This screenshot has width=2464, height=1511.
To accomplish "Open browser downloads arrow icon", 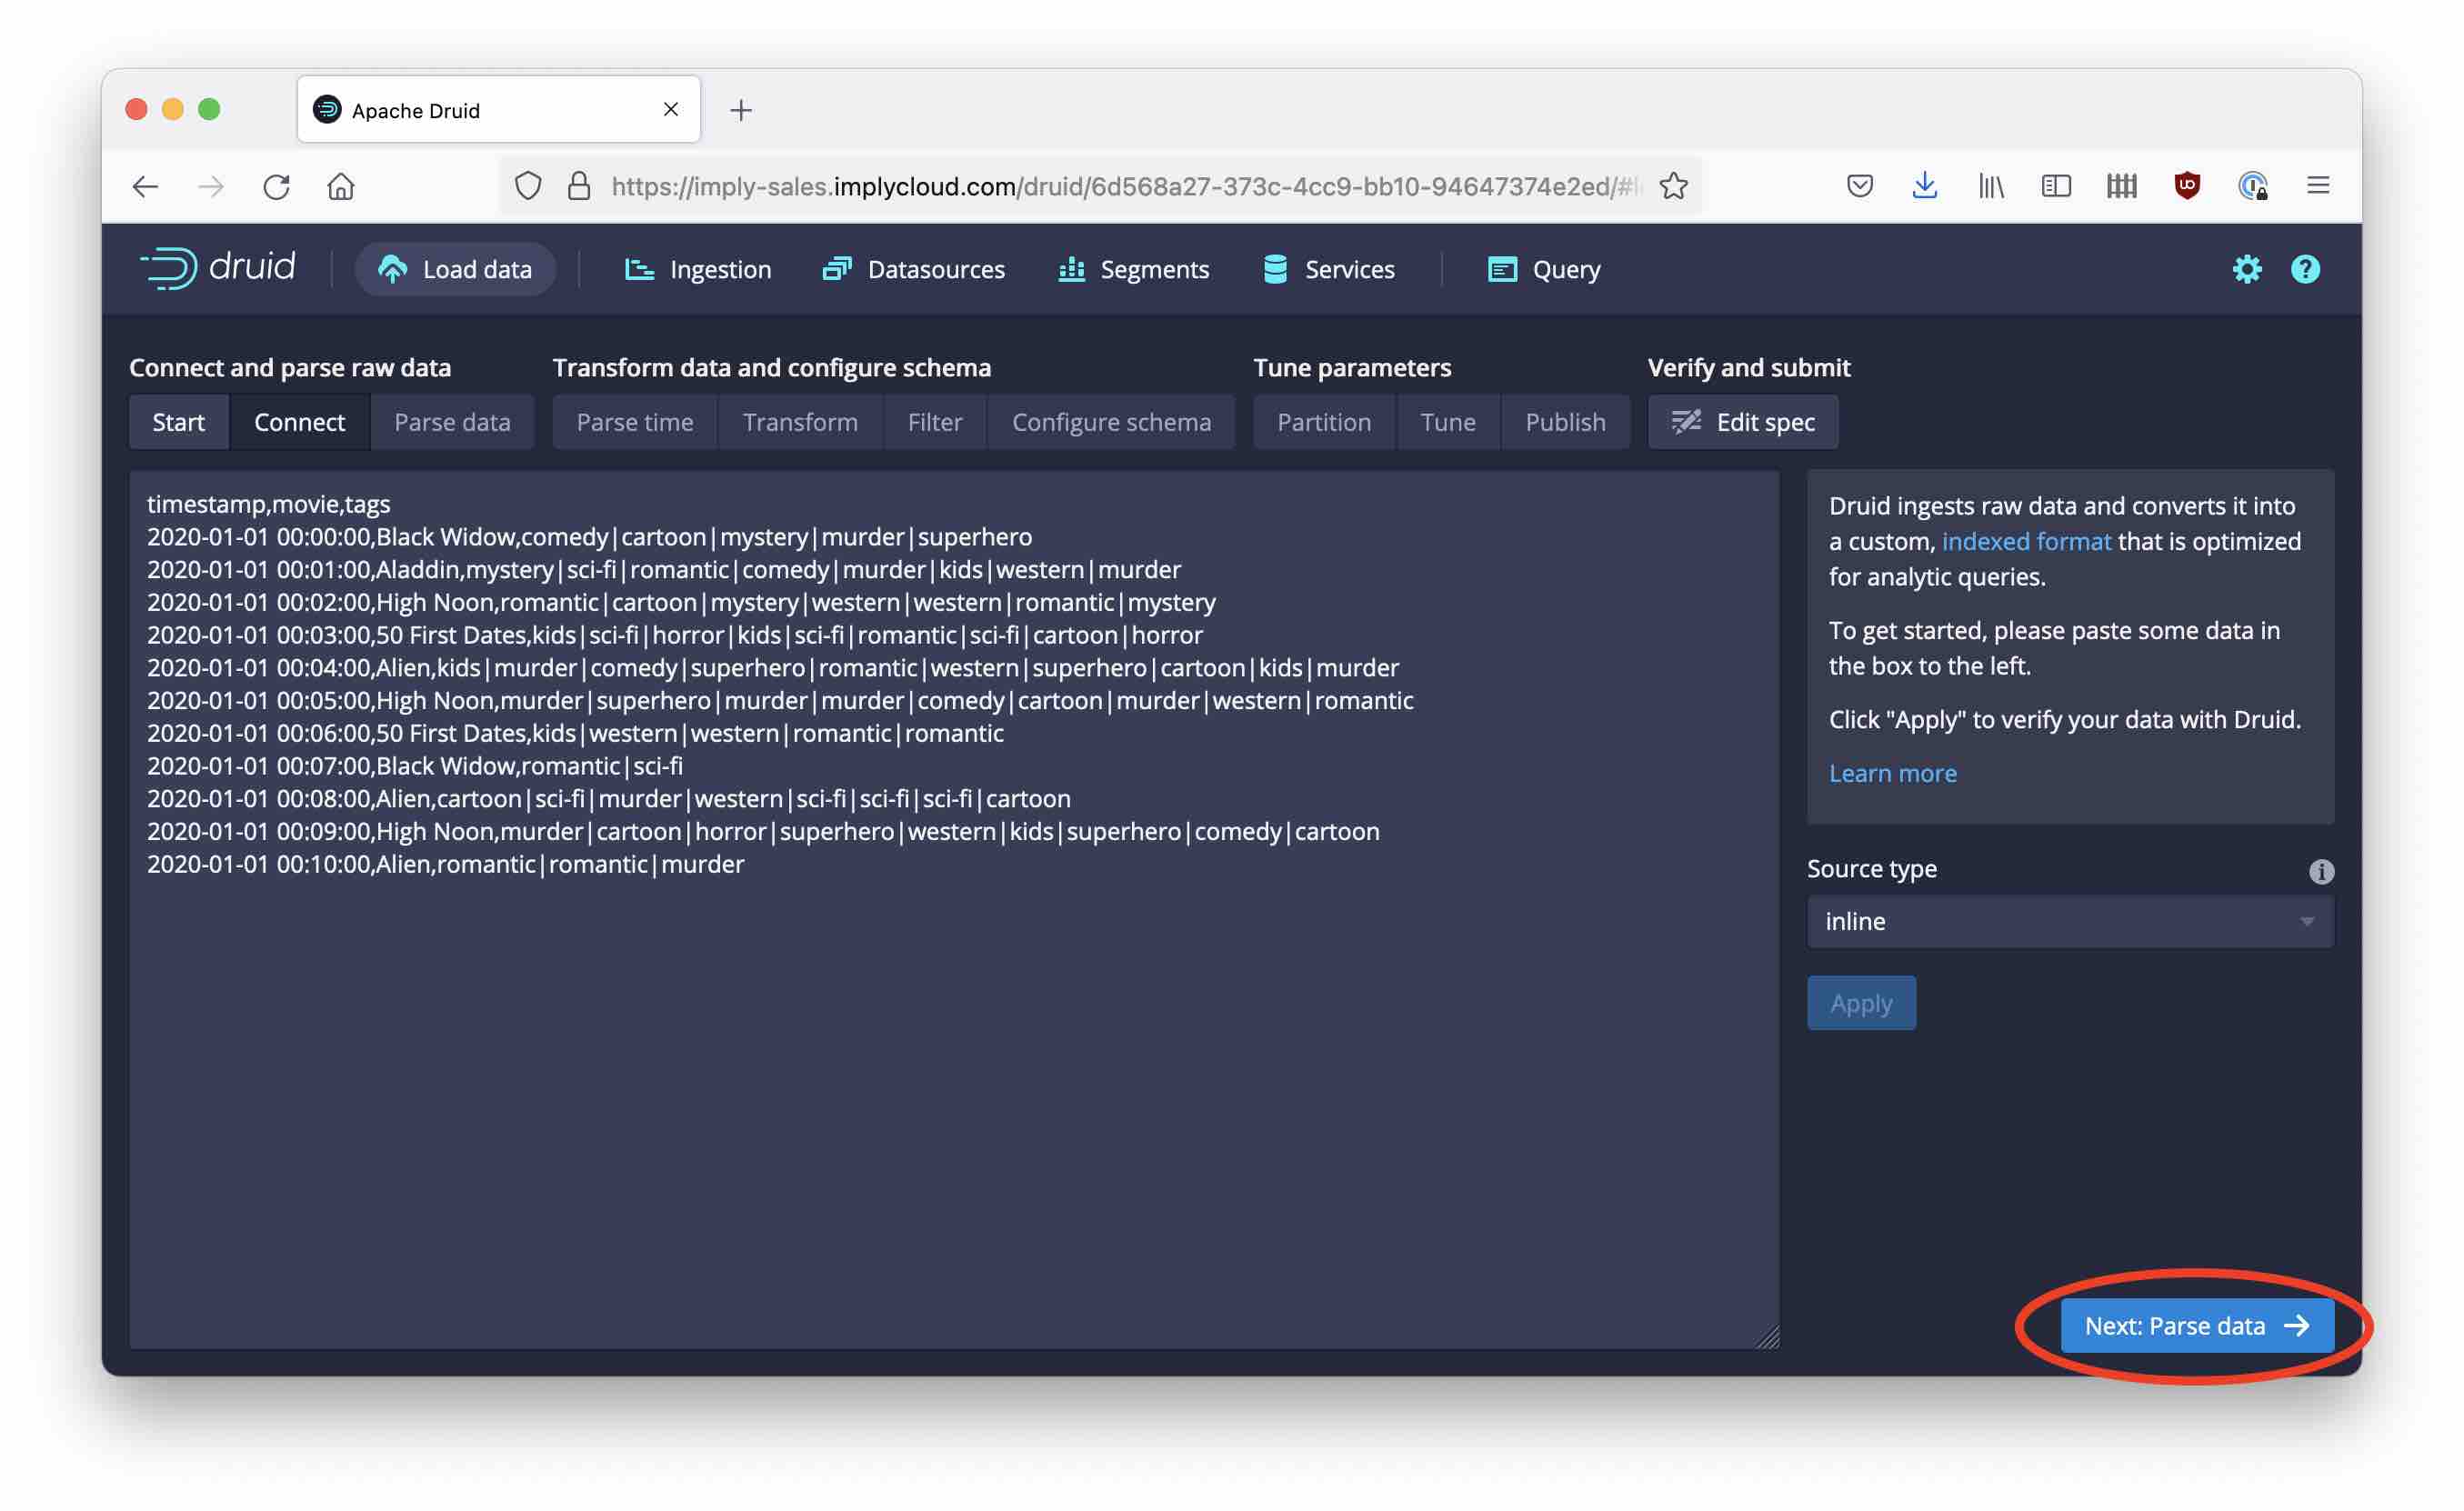I will click(x=1924, y=186).
